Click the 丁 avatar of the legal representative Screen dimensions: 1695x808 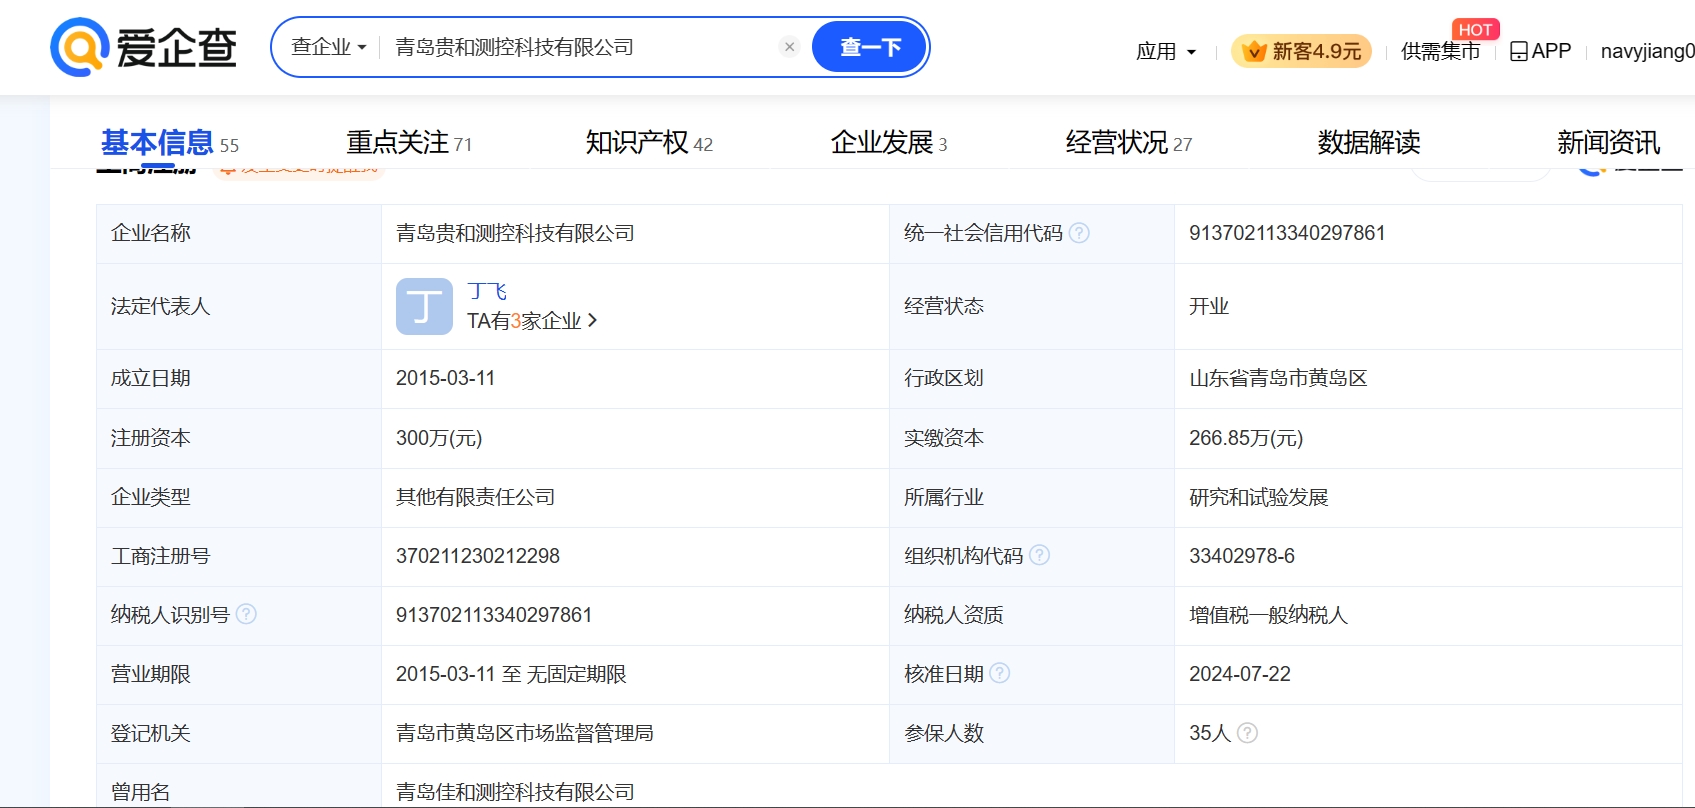(x=424, y=306)
